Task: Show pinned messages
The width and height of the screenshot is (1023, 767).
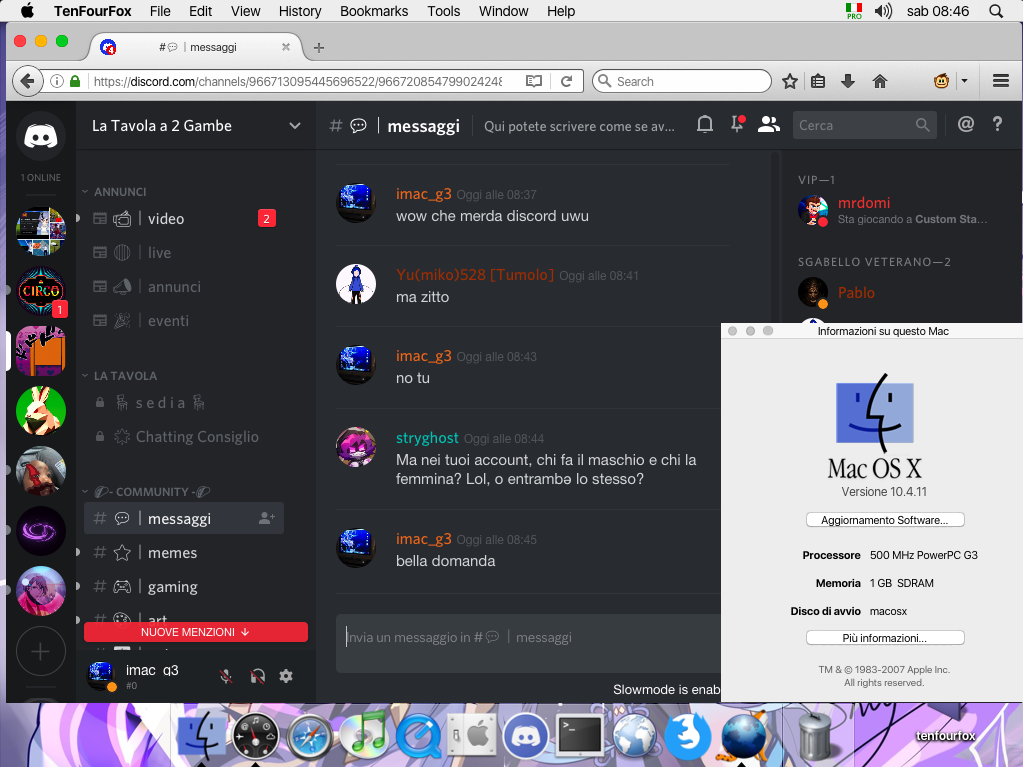Action: point(737,125)
